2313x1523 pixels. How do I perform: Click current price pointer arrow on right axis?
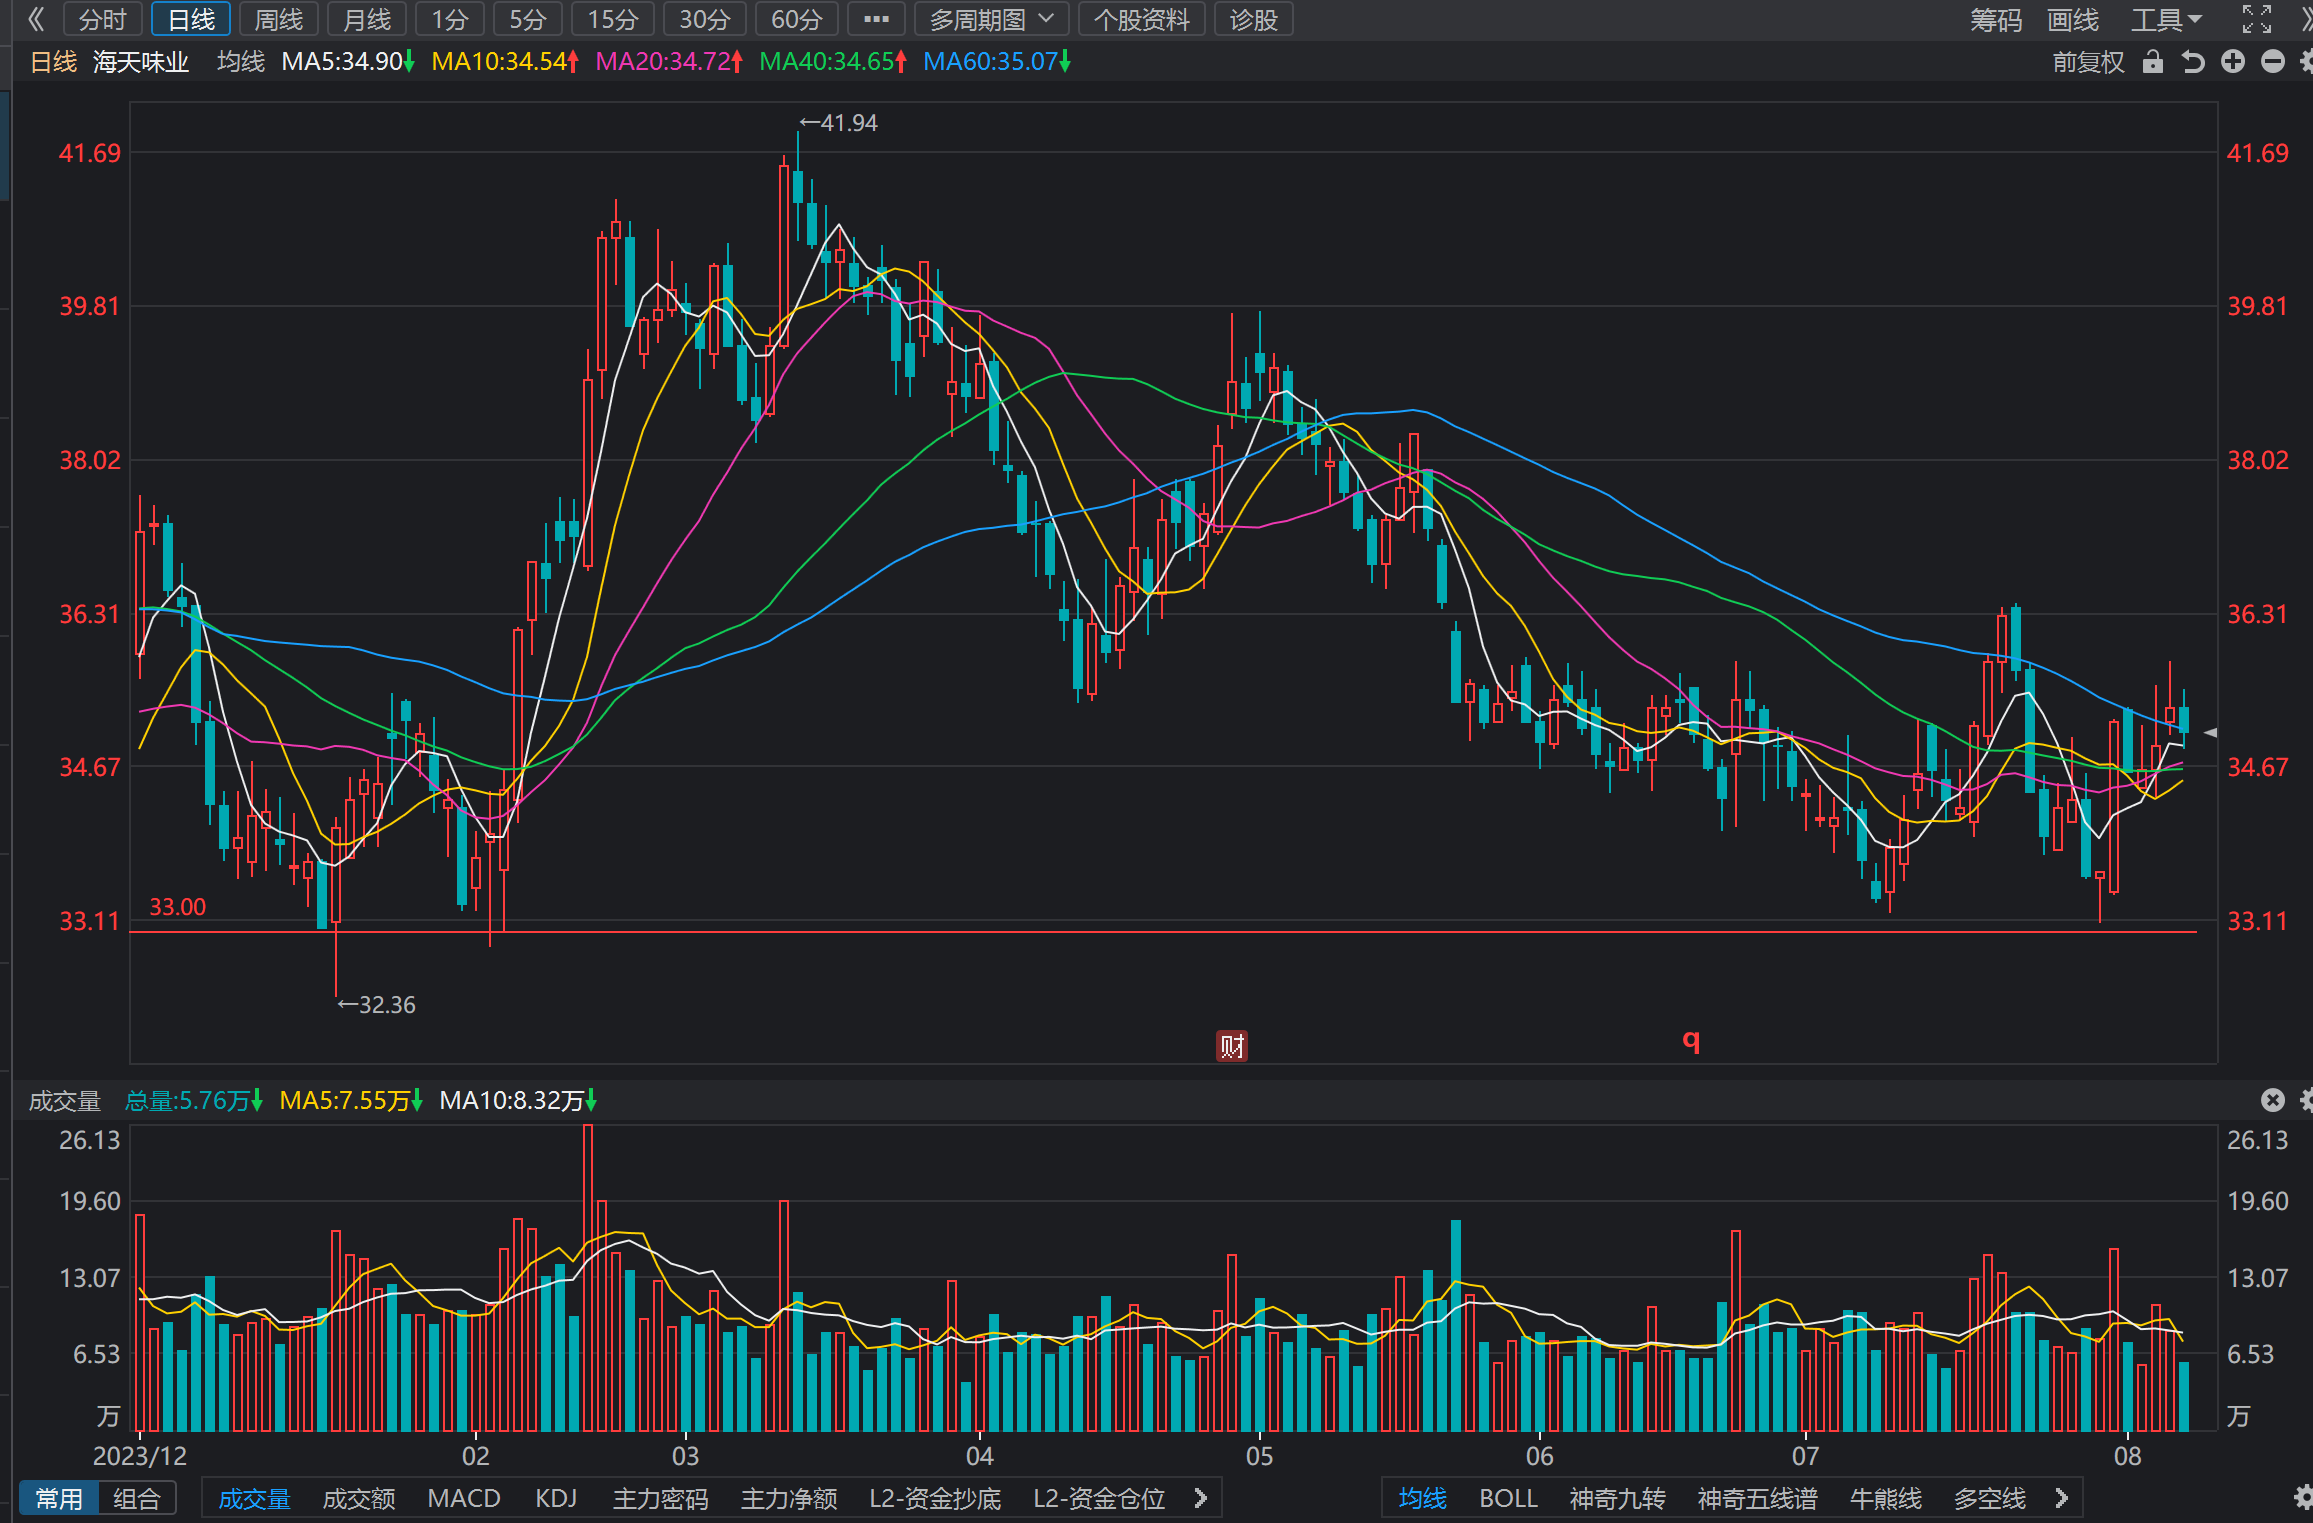(2210, 733)
